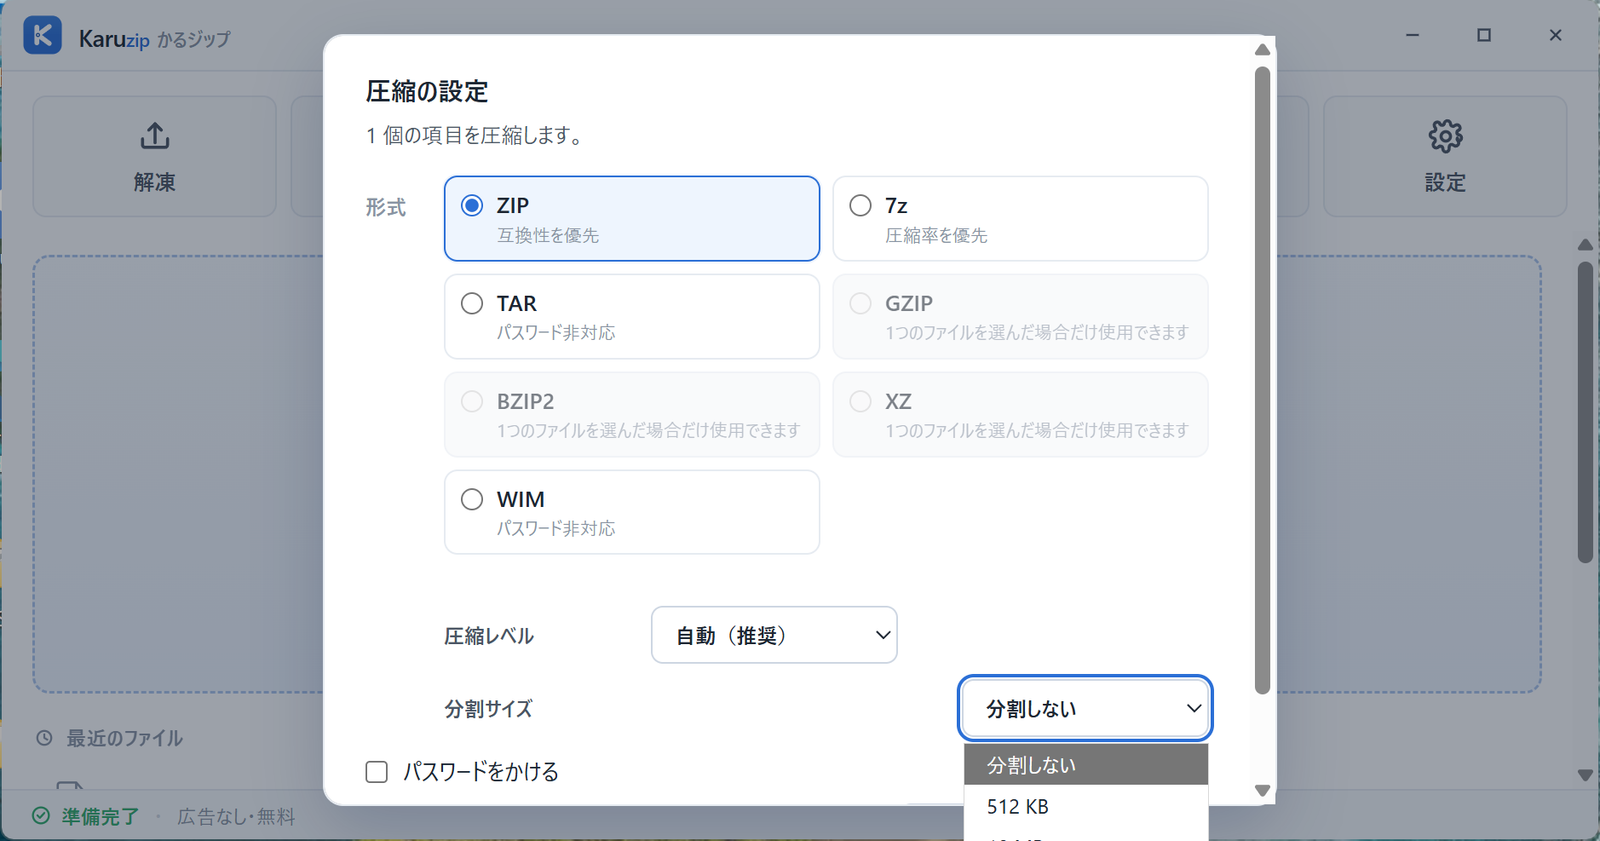Click the dialog scrollbar up arrow
The width and height of the screenshot is (1600, 841).
coord(1262,49)
